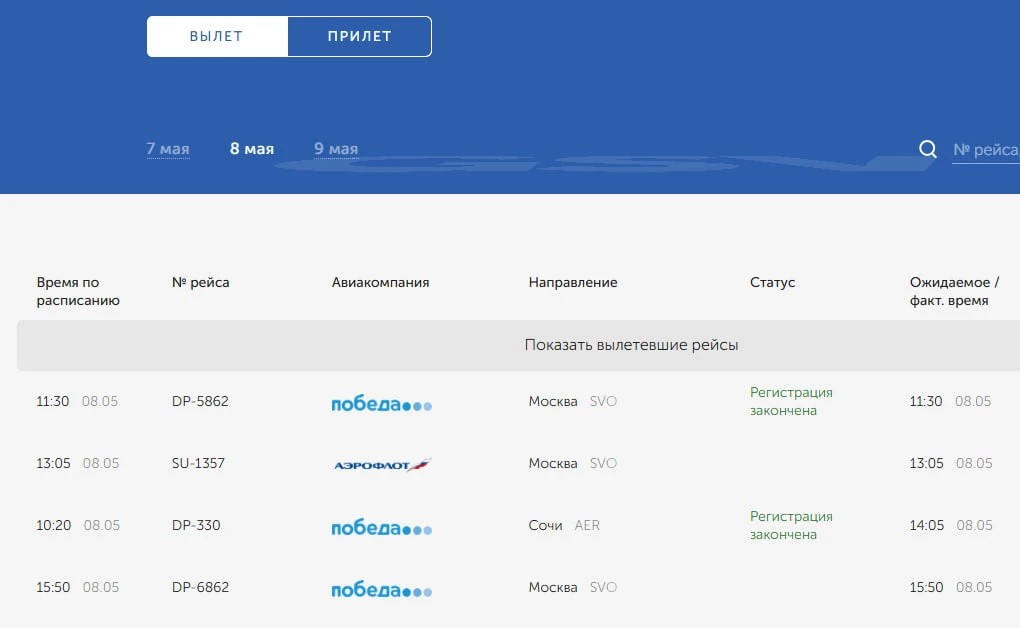This screenshot has height=628, width=1020.
Task: Click the Направление column header
Action: click(573, 282)
